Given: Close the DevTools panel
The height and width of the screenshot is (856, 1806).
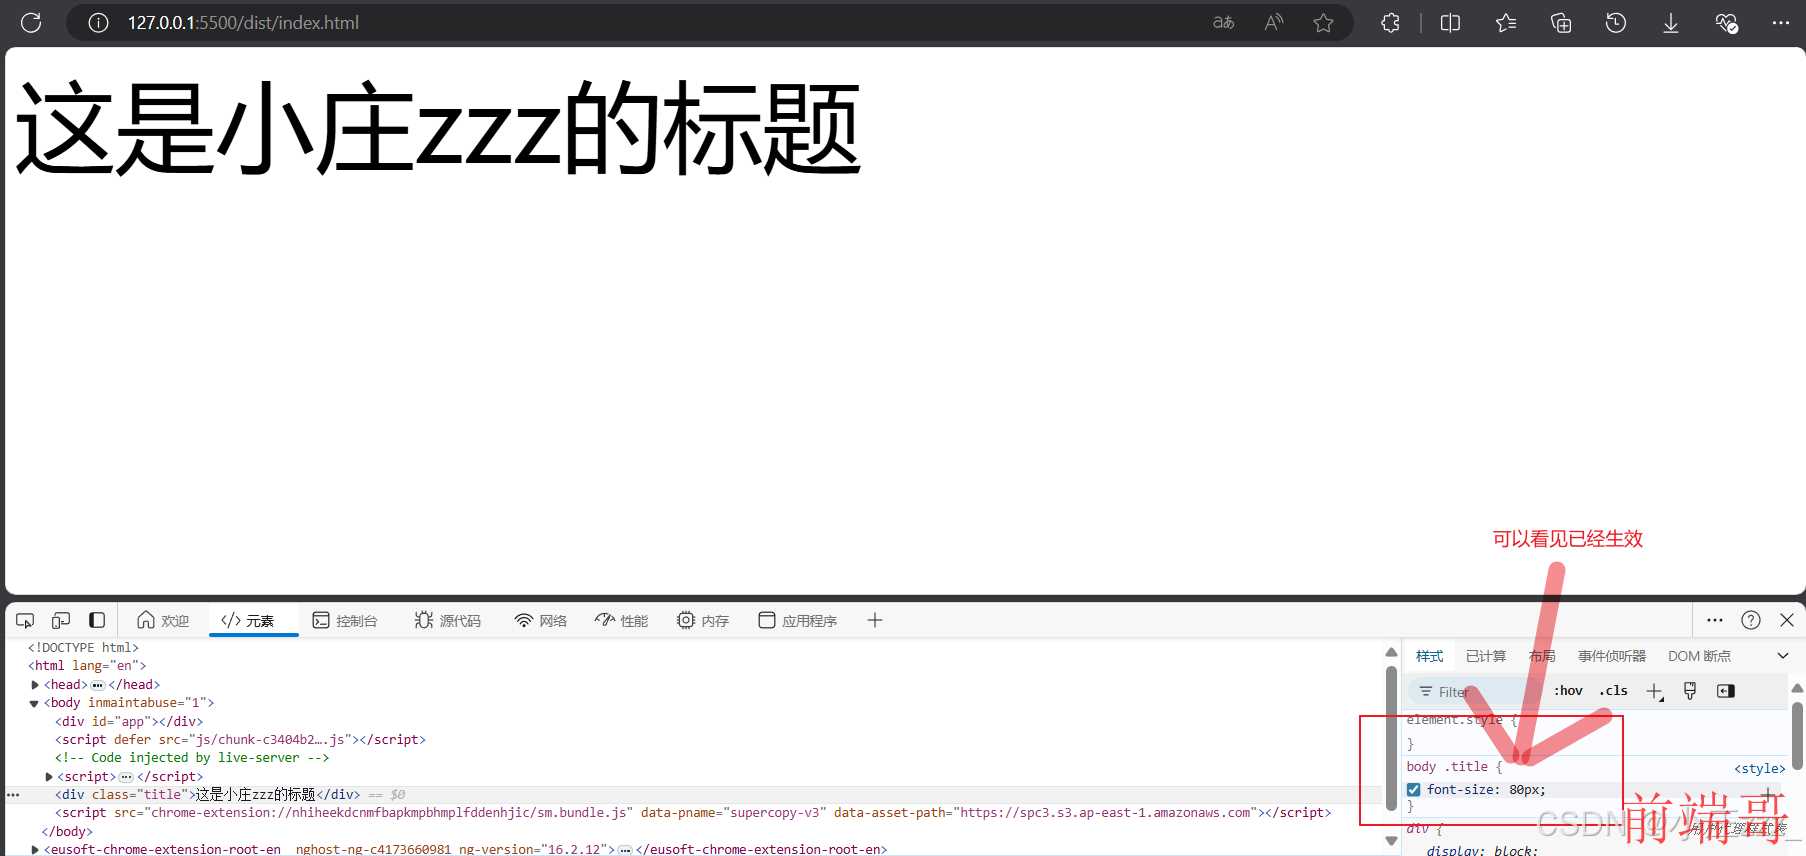Looking at the screenshot, I should click(1787, 620).
